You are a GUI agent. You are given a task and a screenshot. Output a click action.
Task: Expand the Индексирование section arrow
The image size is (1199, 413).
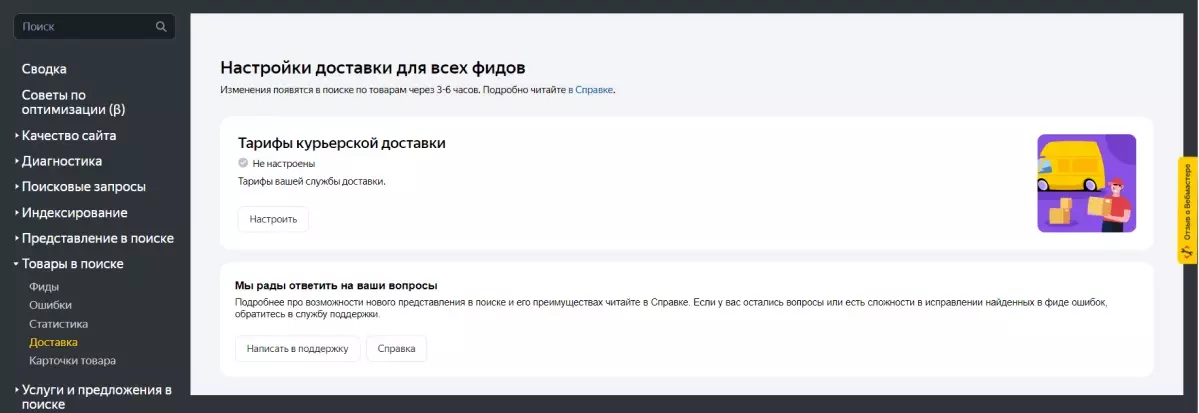pos(17,213)
